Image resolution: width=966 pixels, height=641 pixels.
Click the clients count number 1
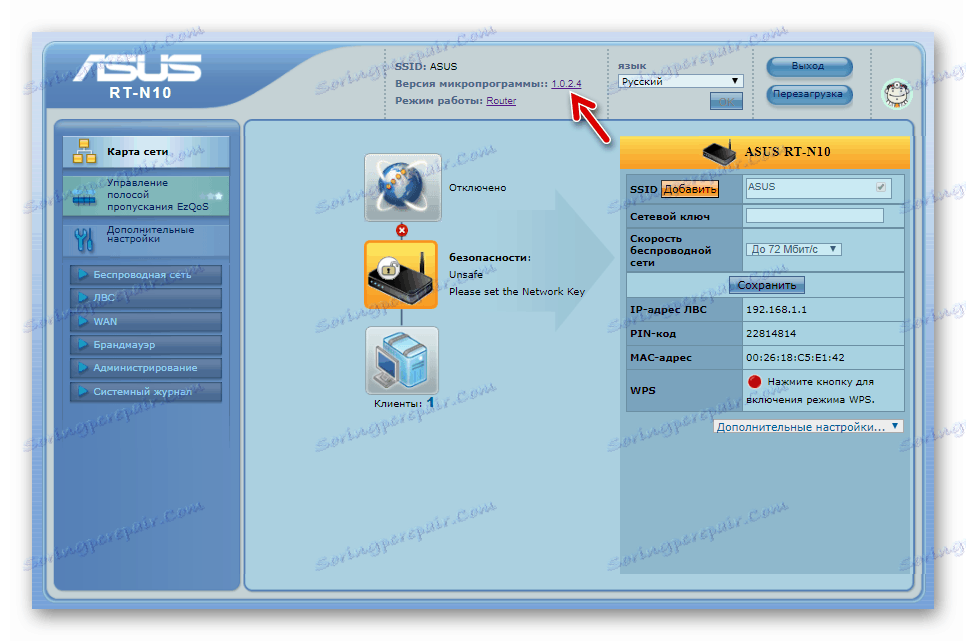coord(430,402)
